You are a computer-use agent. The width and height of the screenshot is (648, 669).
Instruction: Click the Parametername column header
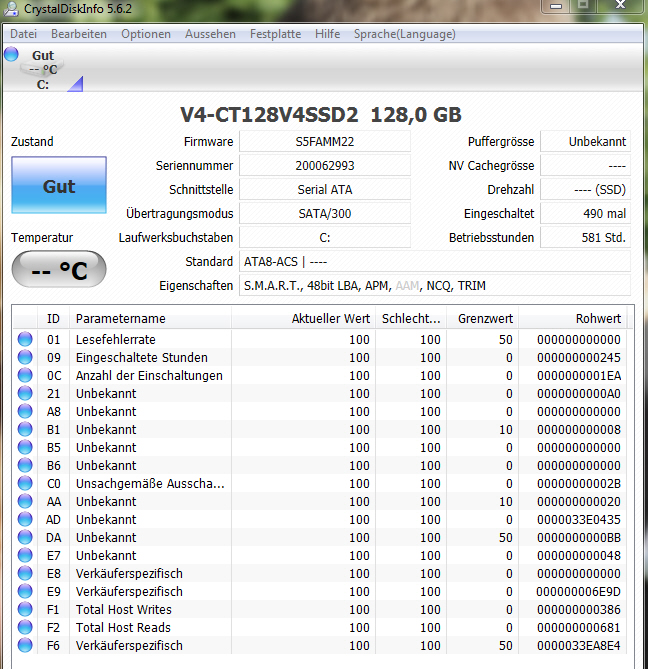150,318
